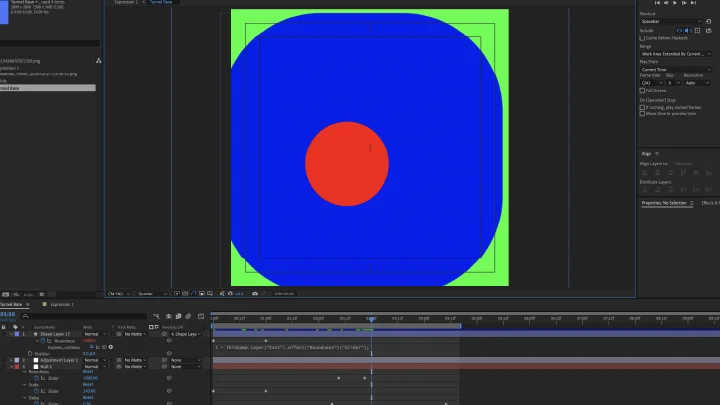Open parent dropdown for Null 1
The image size is (720, 405).
pyautogui.click(x=186, y=367)
